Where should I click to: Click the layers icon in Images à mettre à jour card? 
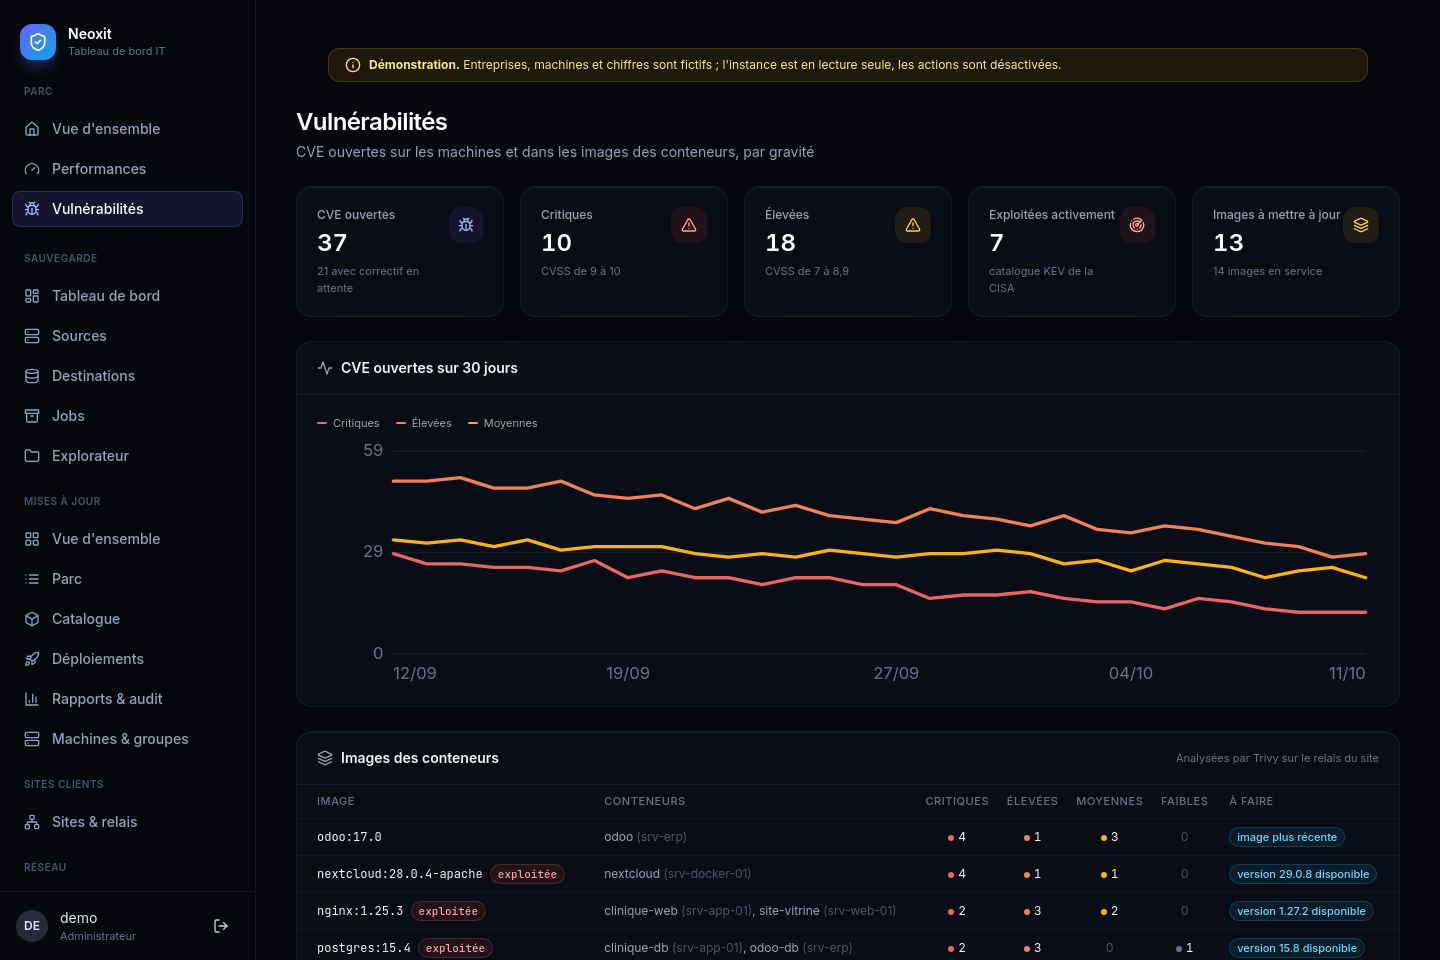coord(1361,225)
